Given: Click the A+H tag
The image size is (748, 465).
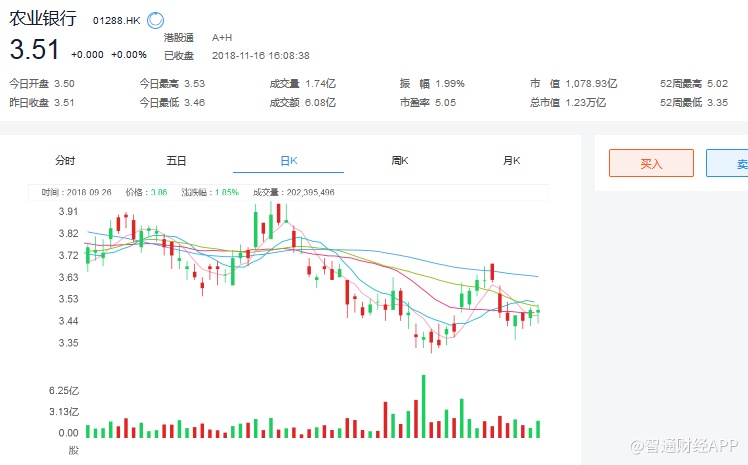Looking at the screenshot, I should pyautogui.click(x=222, y=38).
